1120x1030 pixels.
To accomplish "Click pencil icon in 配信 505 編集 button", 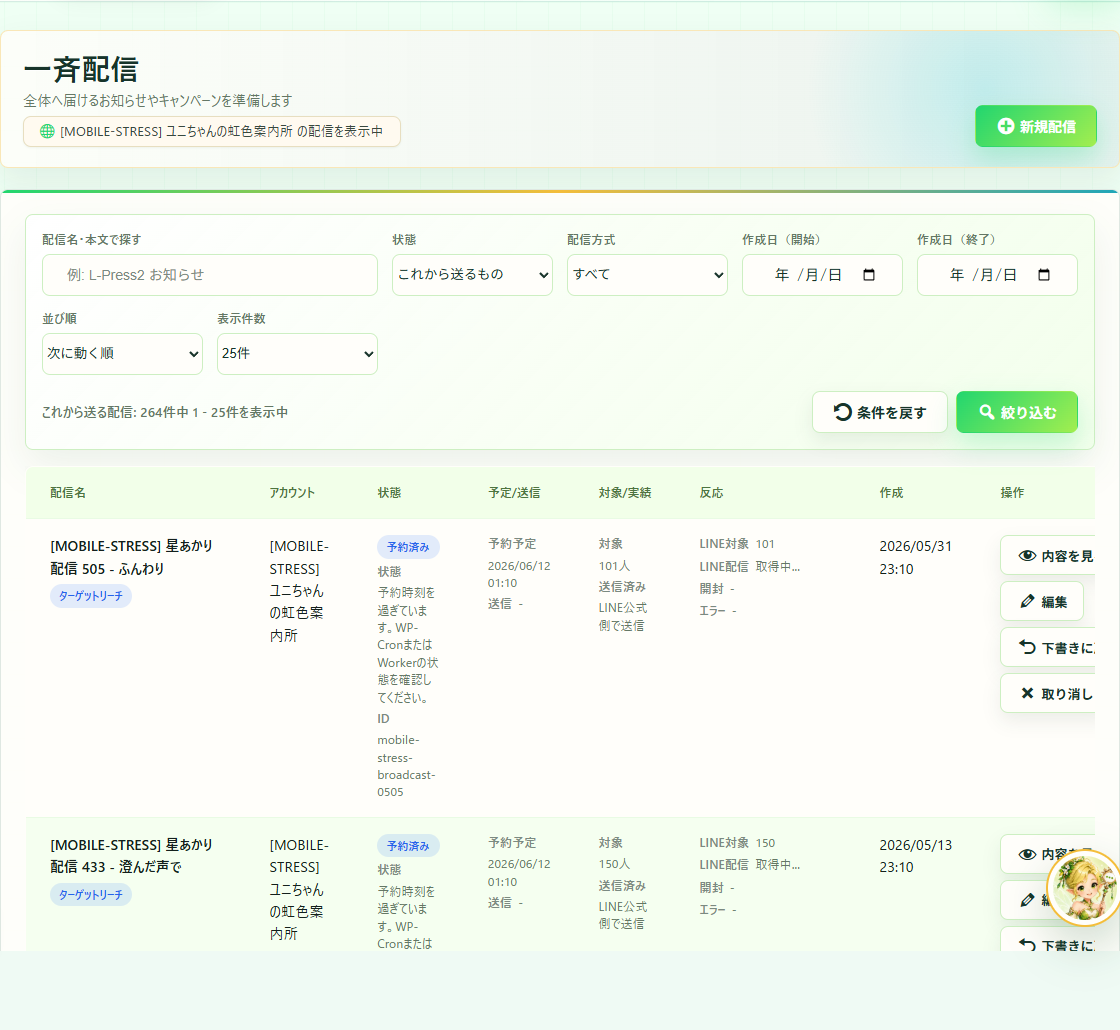I will click(x=1027, y=601).
